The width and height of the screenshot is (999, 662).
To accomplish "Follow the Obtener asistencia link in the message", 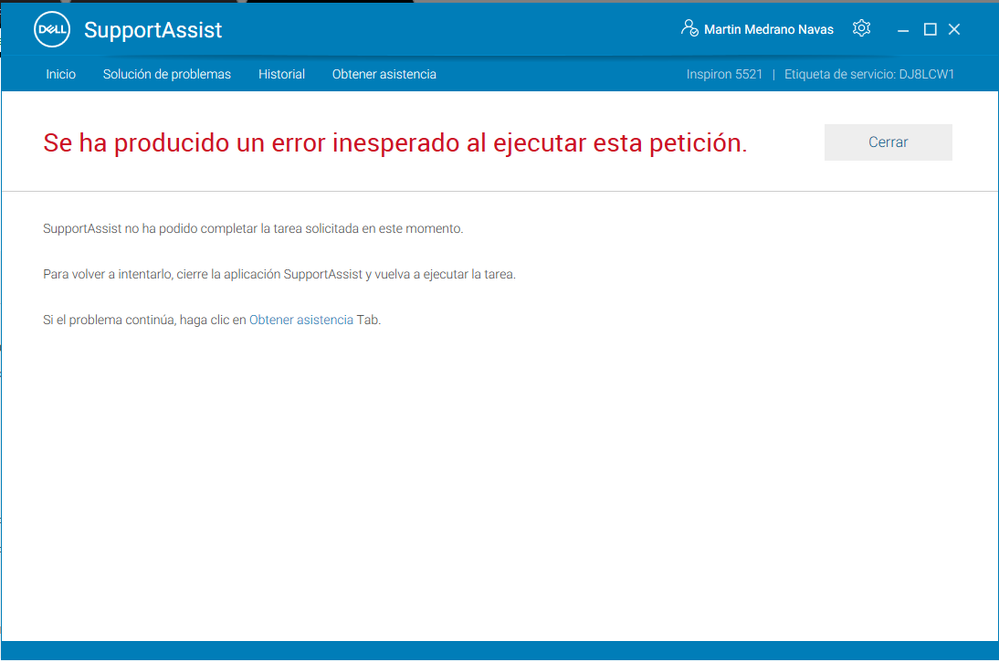I will point(301,320).
